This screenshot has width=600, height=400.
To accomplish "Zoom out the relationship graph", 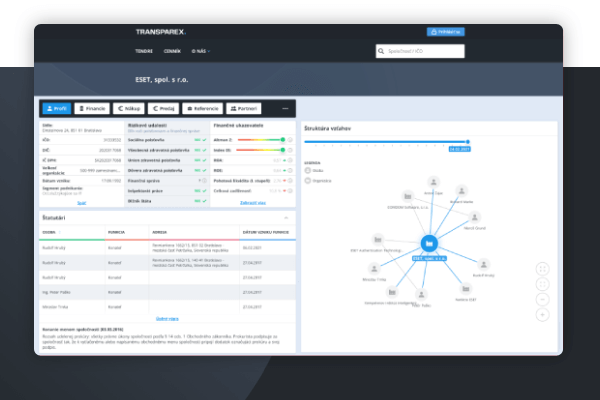I will [x=542, y=299].
